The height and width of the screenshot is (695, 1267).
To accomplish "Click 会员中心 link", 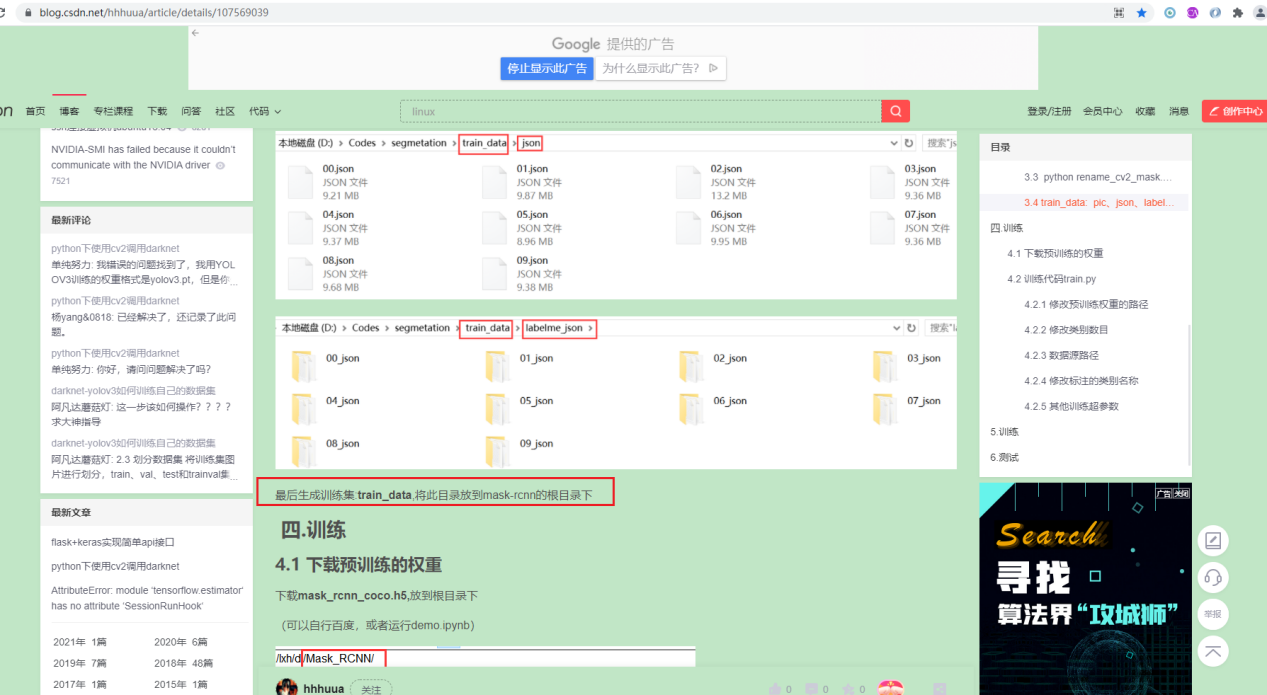I will pos(1102,111).
